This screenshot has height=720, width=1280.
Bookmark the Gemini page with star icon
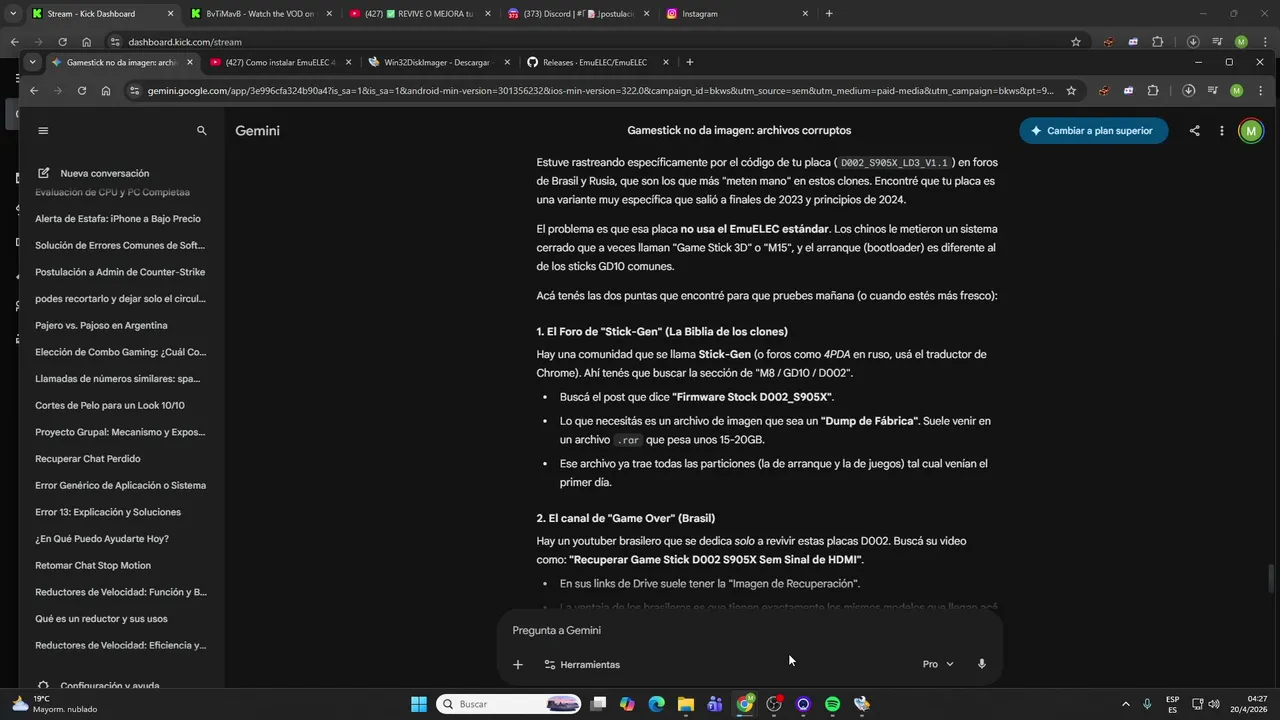[x=1071, y=90]
